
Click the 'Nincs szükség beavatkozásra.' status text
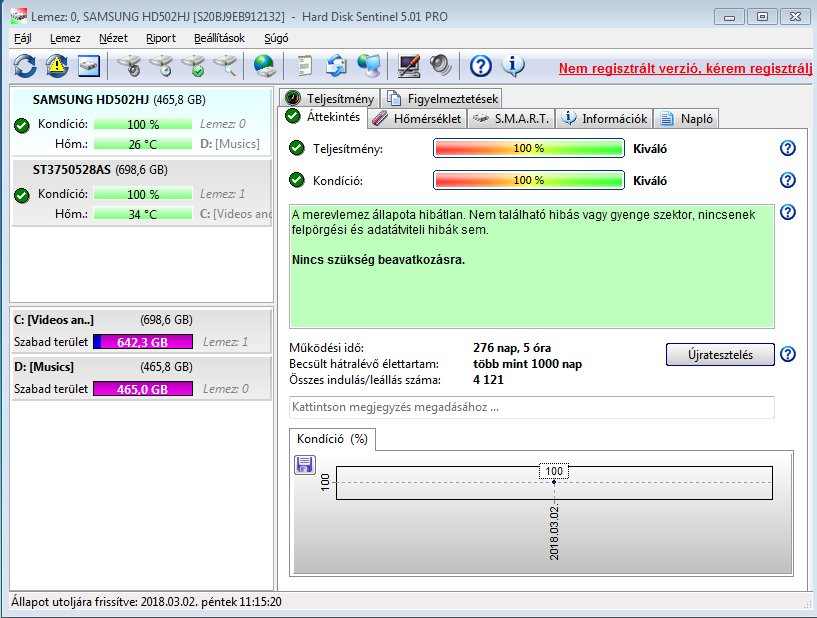(378, 259)
